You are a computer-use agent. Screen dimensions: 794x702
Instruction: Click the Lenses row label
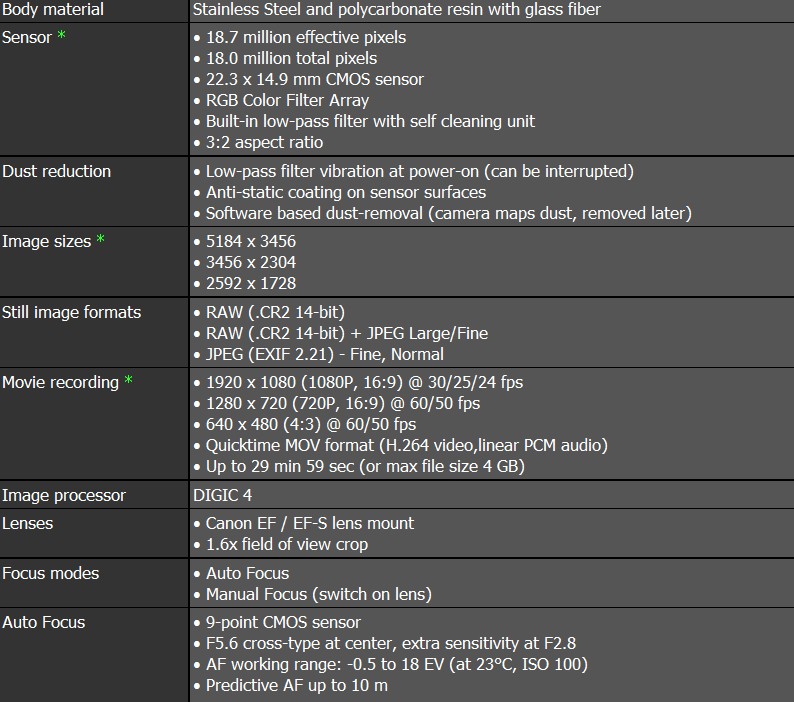[28, 523]
